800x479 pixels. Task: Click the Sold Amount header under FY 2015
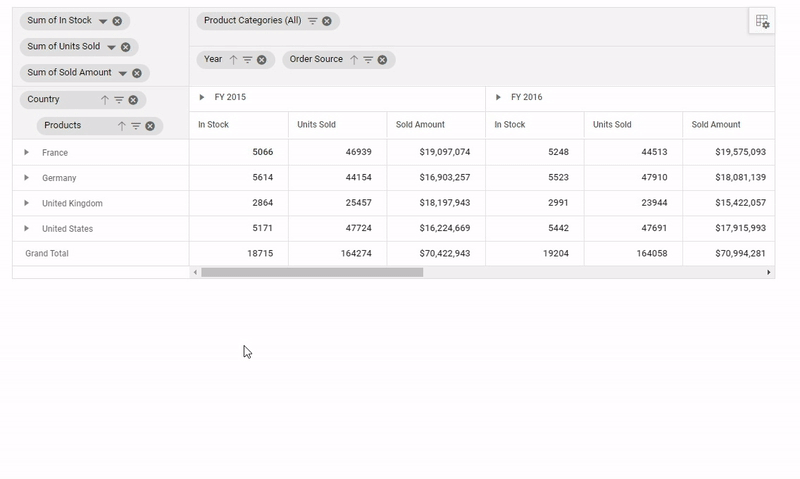click(420, 125)
